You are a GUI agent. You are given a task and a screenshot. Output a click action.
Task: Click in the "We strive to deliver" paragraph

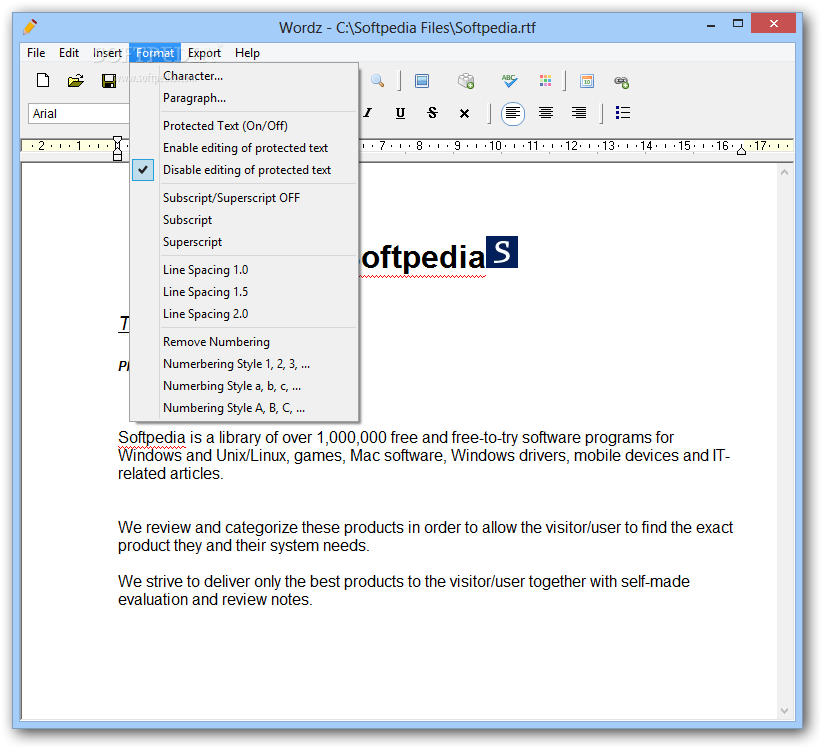pyautogui.click(x=404, y=590)
